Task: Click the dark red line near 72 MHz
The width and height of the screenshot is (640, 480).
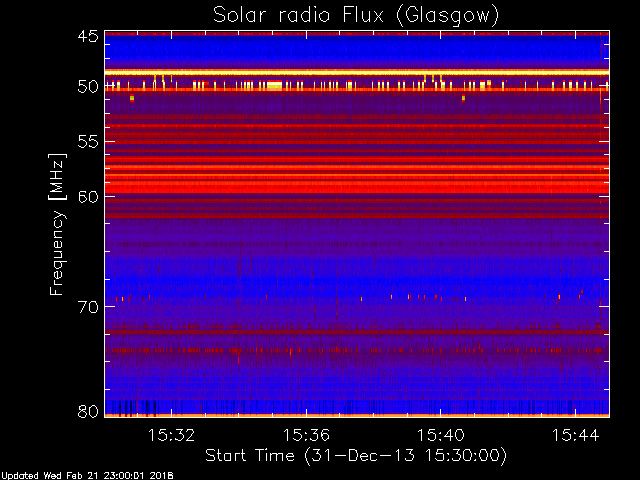Action: 357,332
